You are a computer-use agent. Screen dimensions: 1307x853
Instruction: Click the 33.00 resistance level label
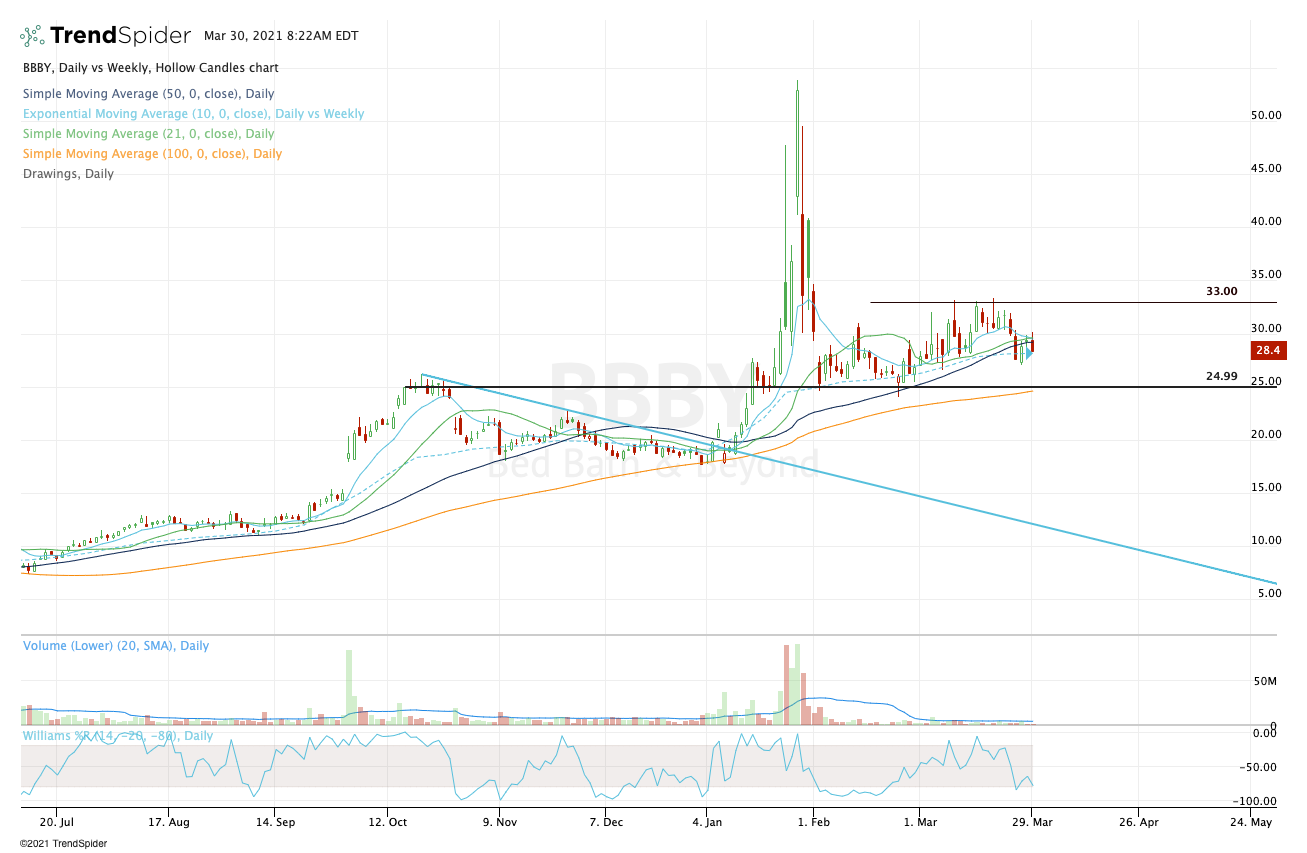tap(1222, 292)
